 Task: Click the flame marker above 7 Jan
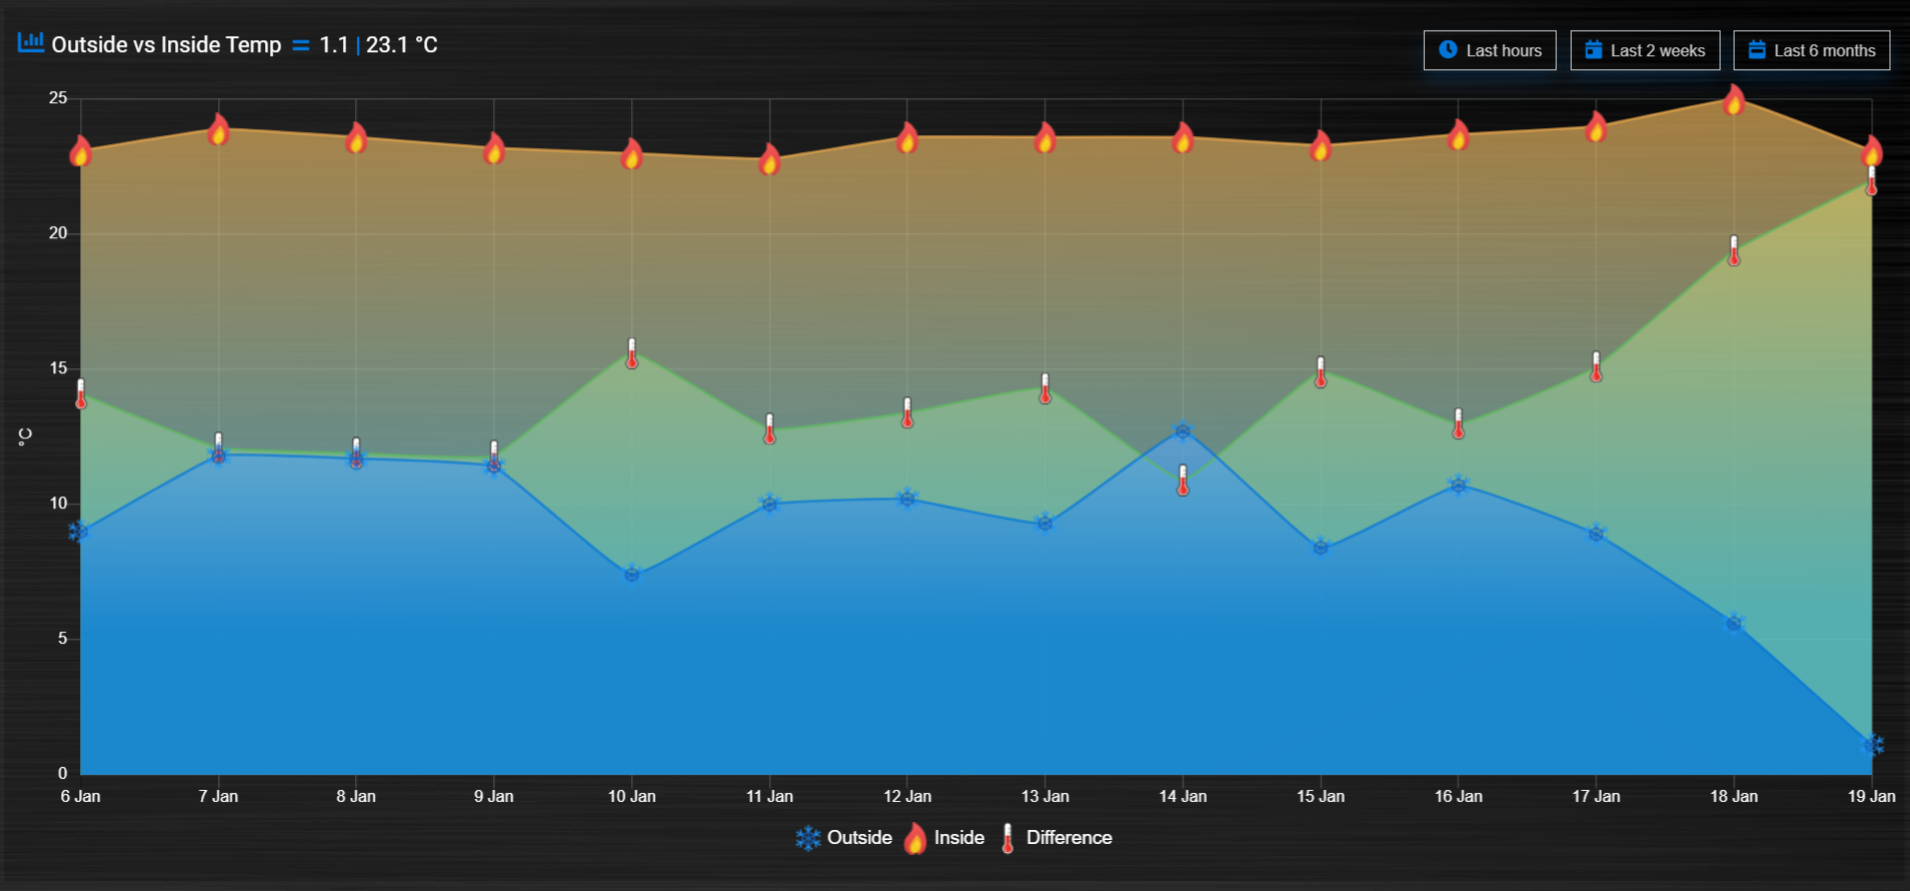pos(219,129)
